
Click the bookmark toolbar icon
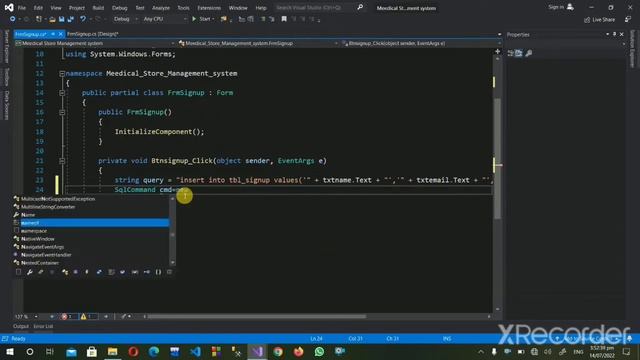click(284, 19)
